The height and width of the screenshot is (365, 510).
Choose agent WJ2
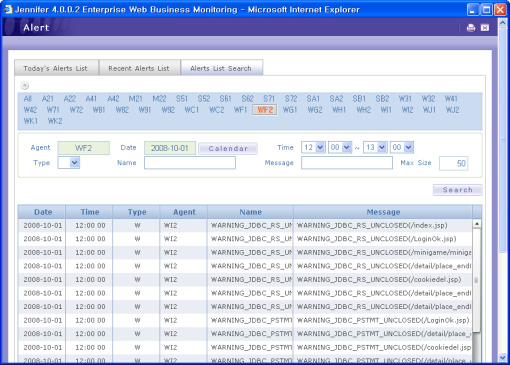453,110
